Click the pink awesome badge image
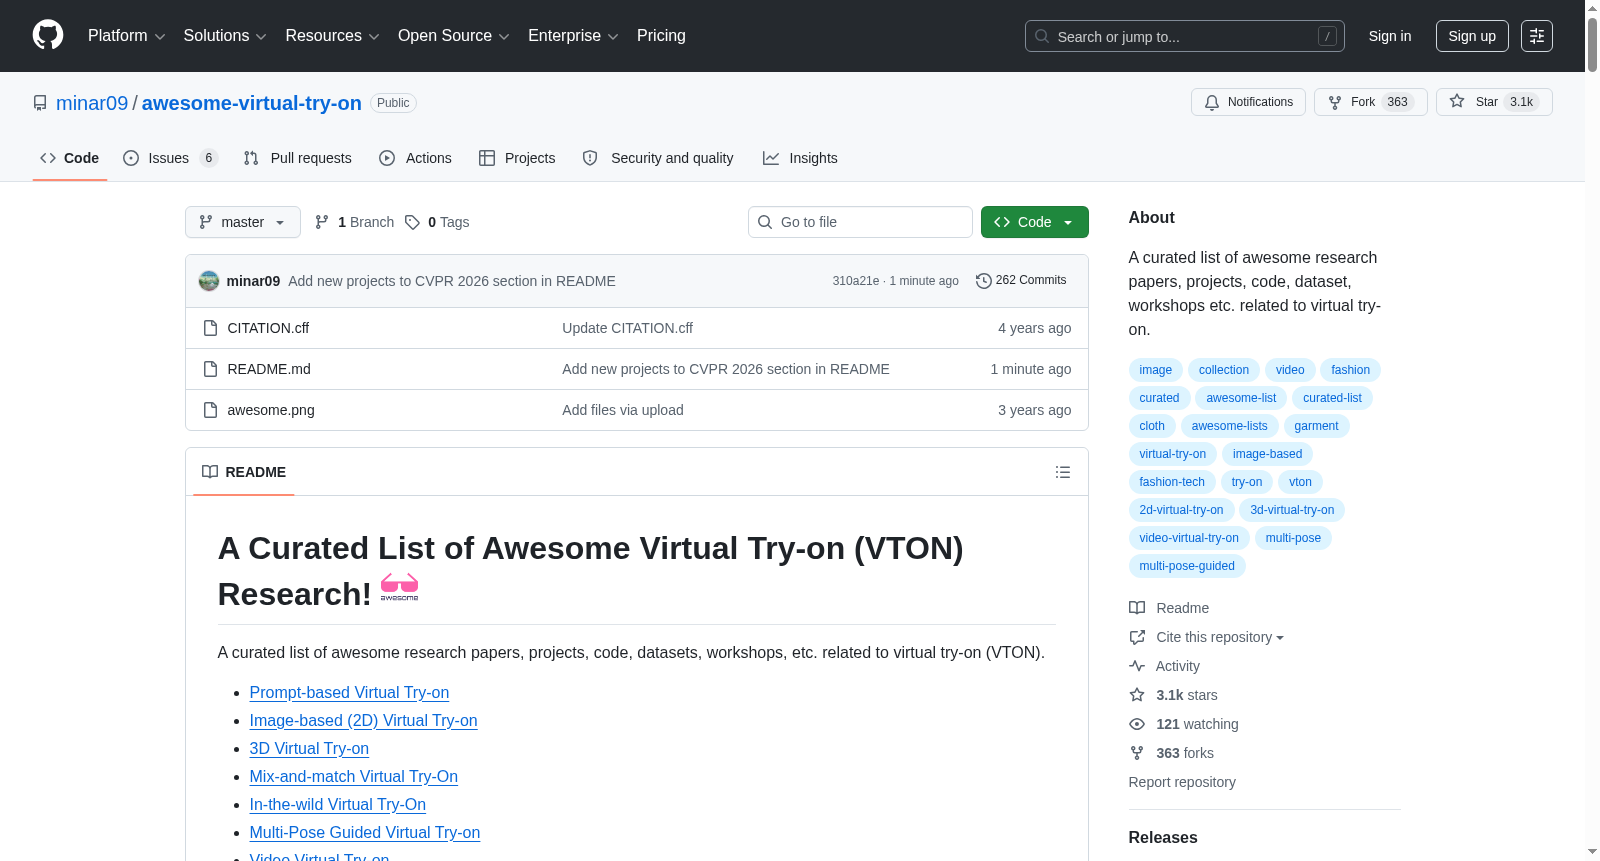Viewport: 1600px width, 861px height. click(x=399, y=587)
